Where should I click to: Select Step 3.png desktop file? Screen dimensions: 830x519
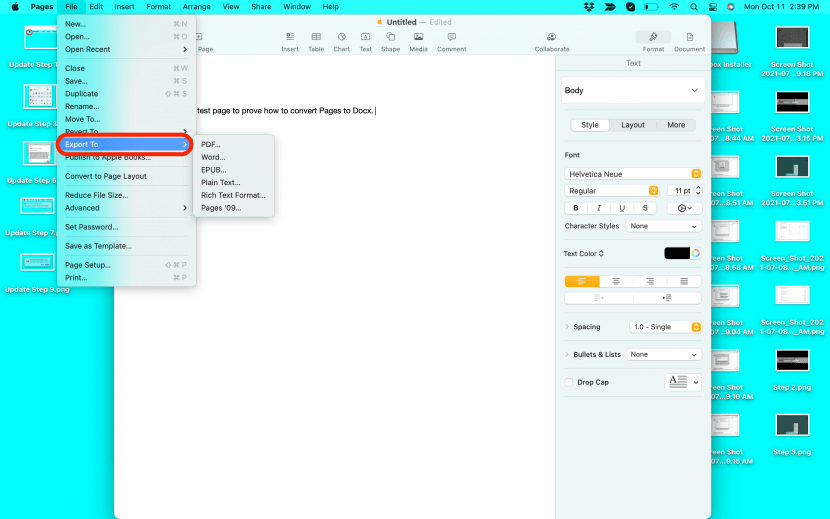point(792,435)
